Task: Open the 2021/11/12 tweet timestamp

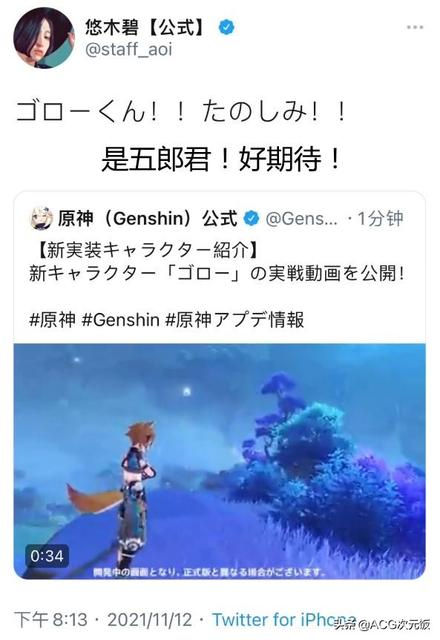Action: 149,620
